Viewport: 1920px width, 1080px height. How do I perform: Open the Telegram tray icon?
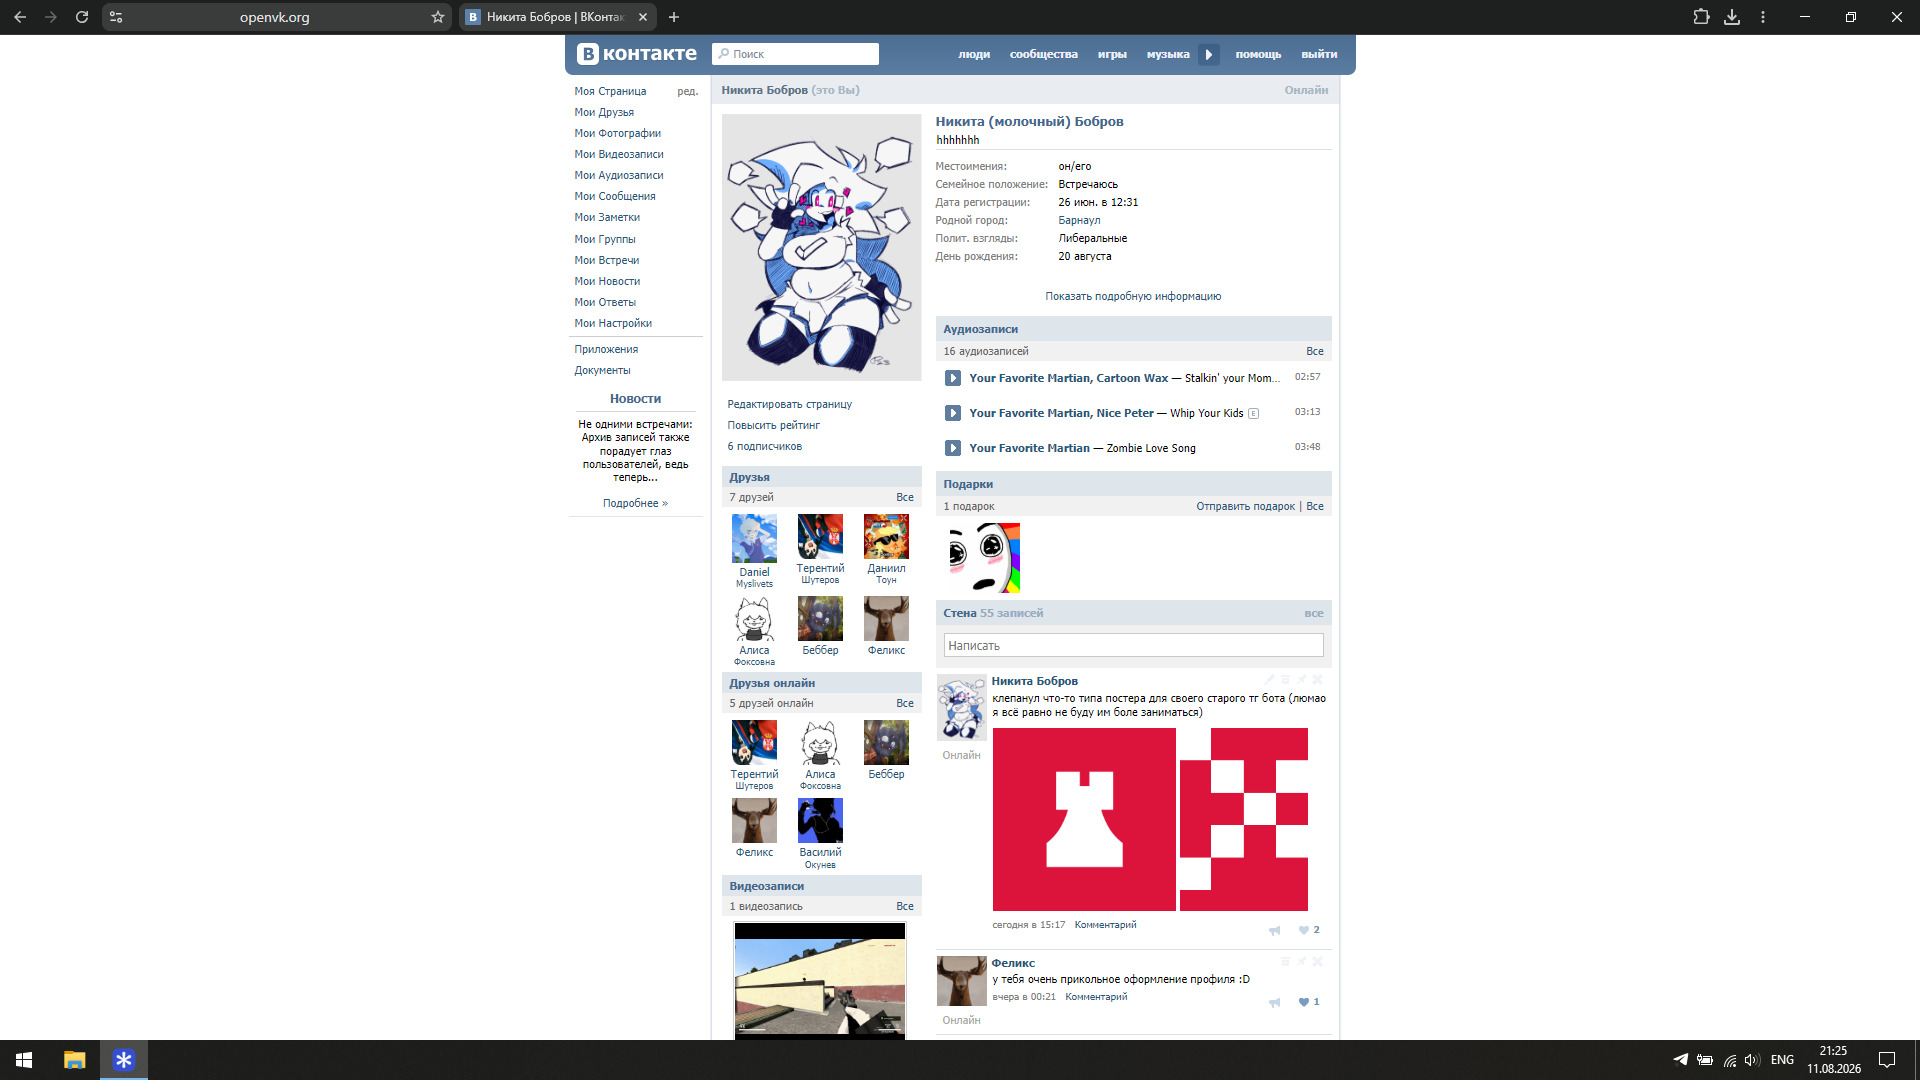[1681, 1060]
